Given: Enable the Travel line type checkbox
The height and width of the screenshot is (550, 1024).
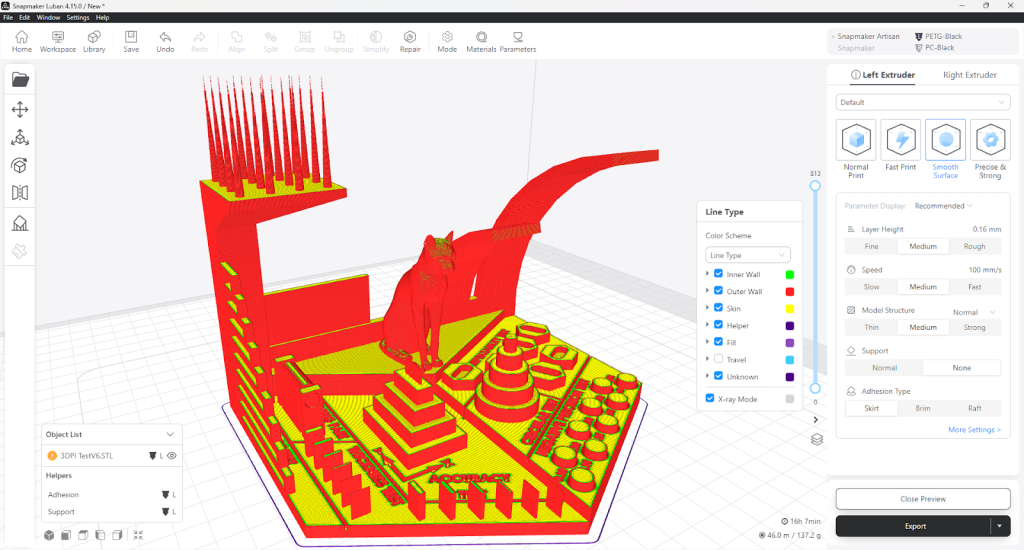Looking at the screenshot, I should [x=718, y=359].
